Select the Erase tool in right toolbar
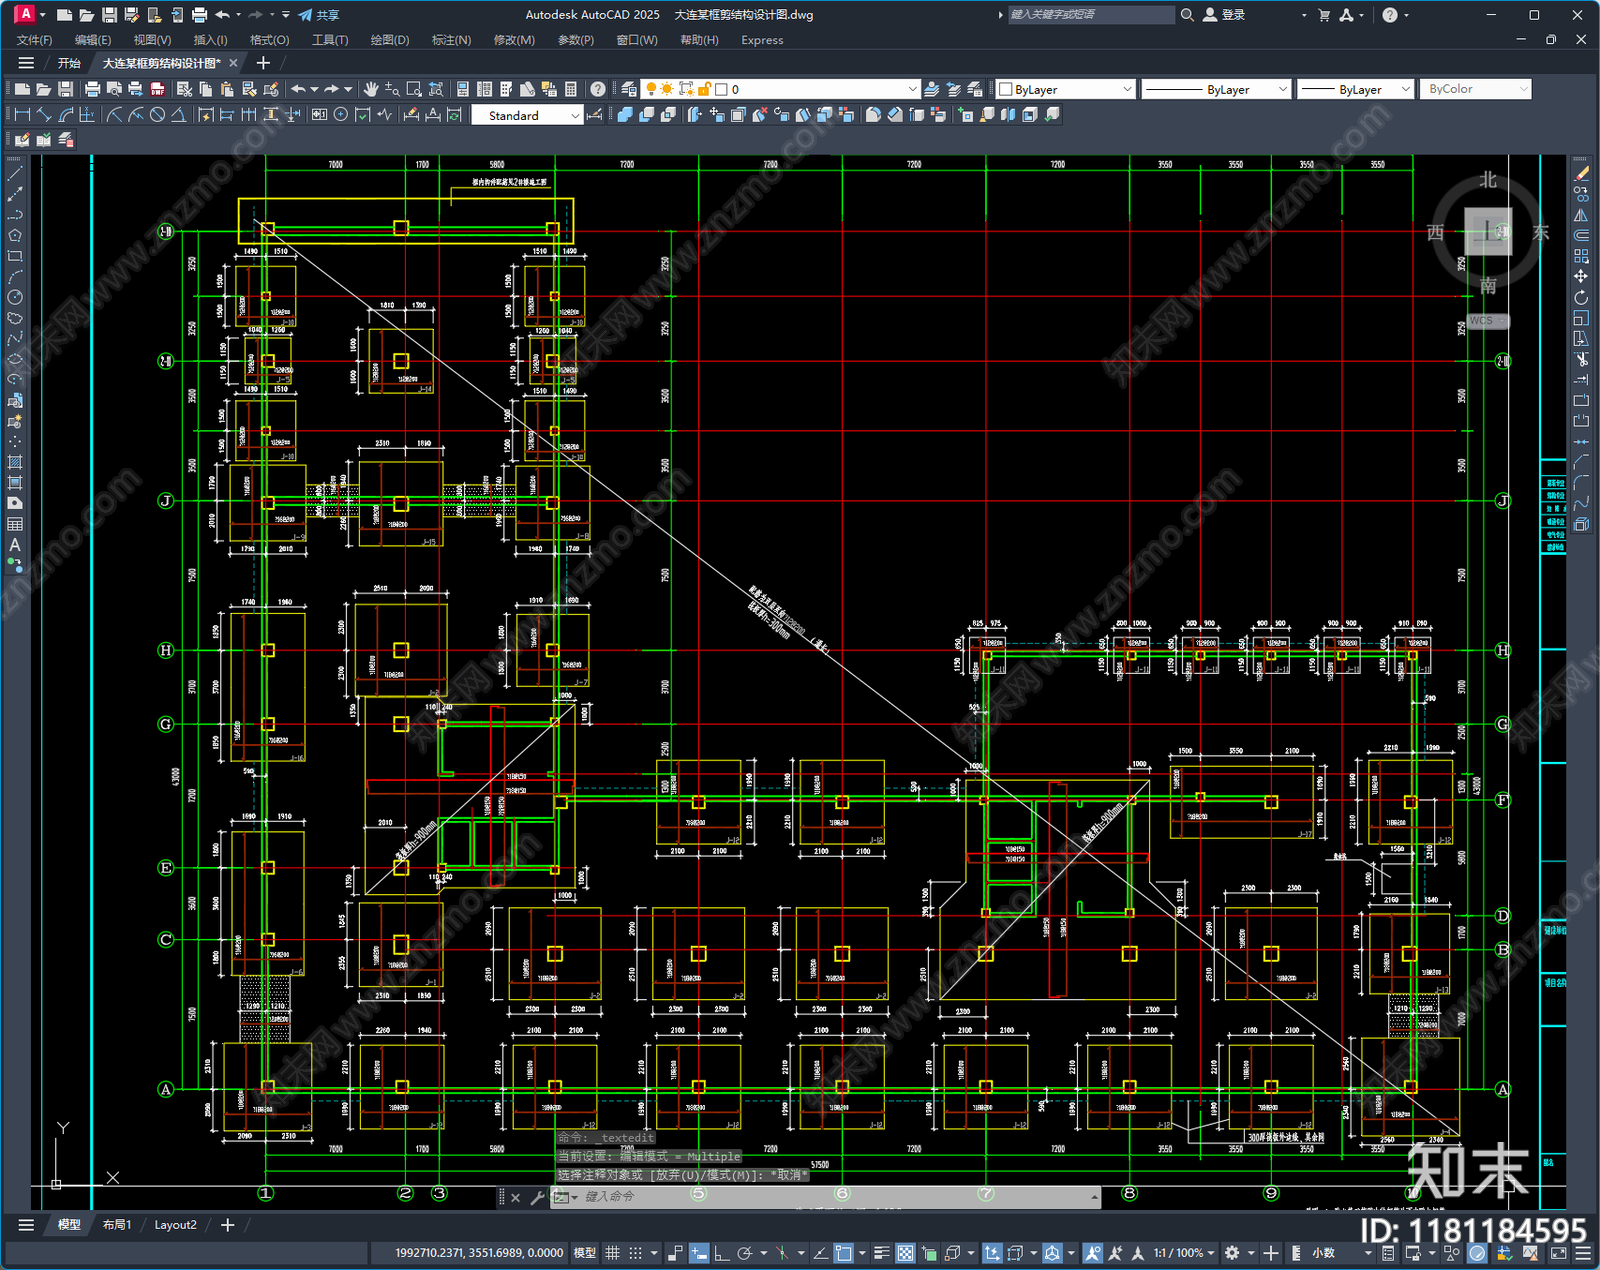This screenshot has width=1600, height=1270. (1581, 174)
